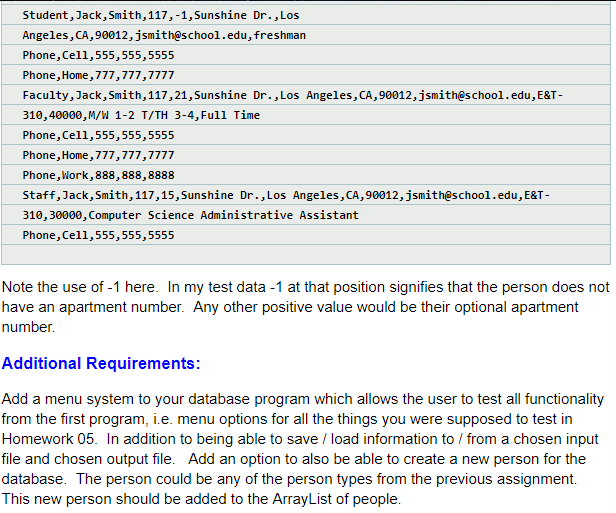Click the first "Phone,Cell,555,555,5555" row under Student
The image size is (616, 513).
[98, 55]
